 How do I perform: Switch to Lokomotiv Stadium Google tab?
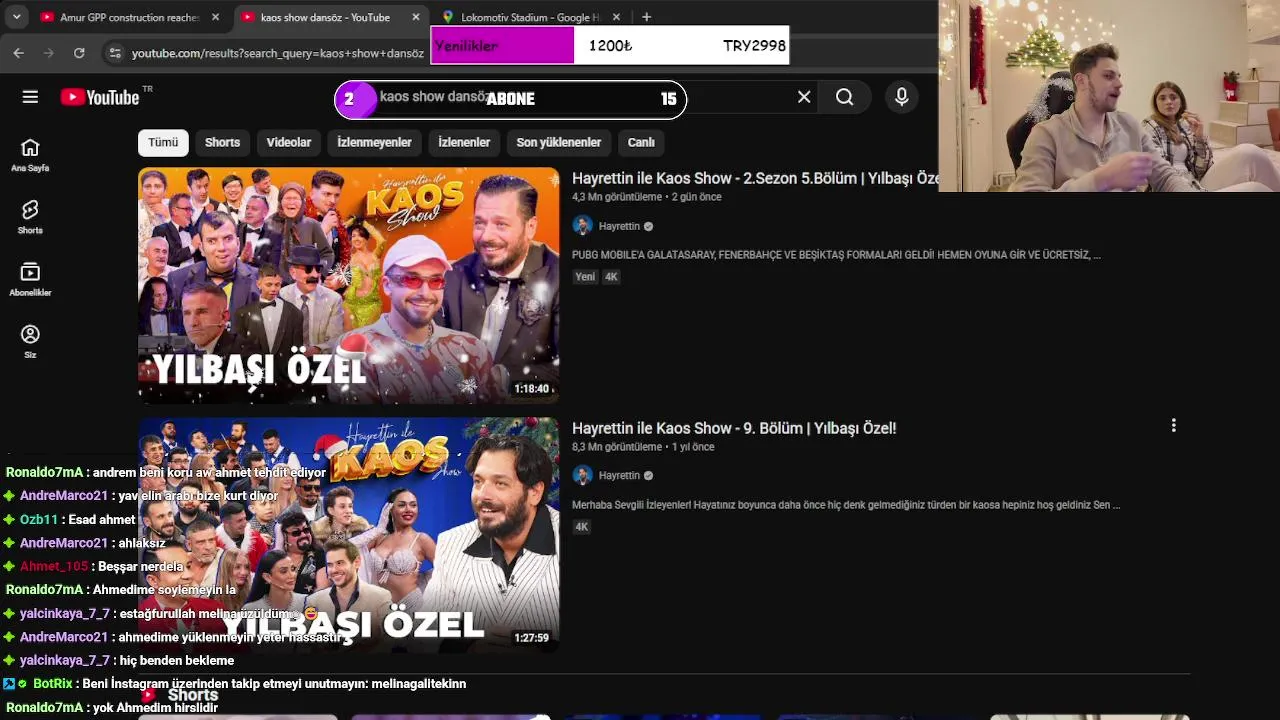click(x=530, y=17)
